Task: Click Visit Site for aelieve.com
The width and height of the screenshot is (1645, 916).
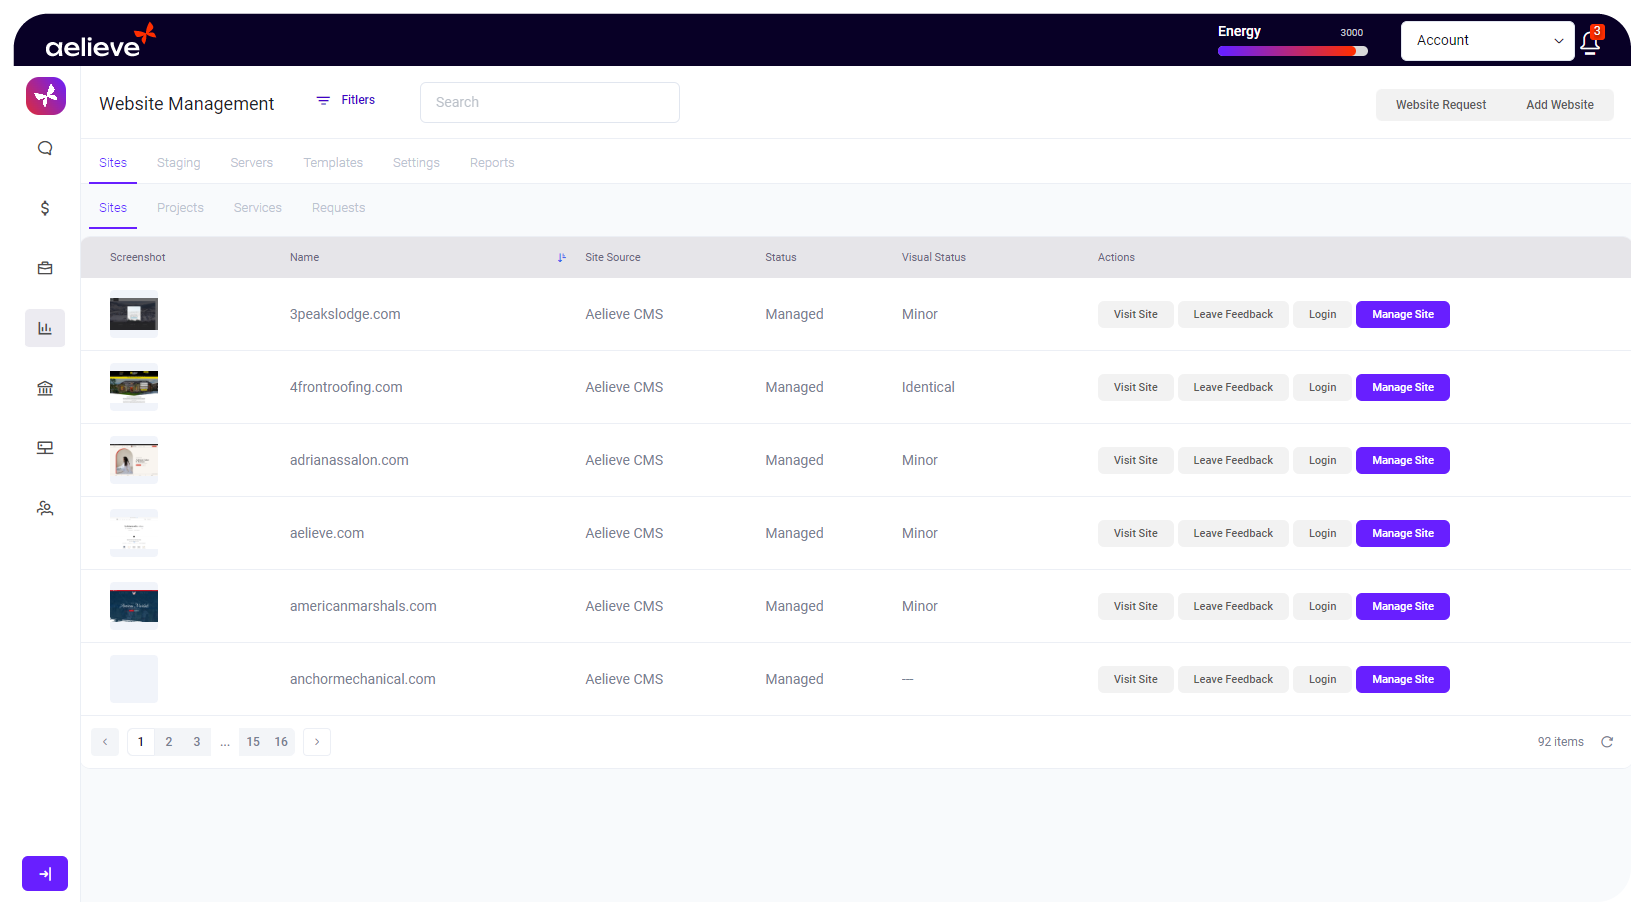Action: tap(1136, 533)
